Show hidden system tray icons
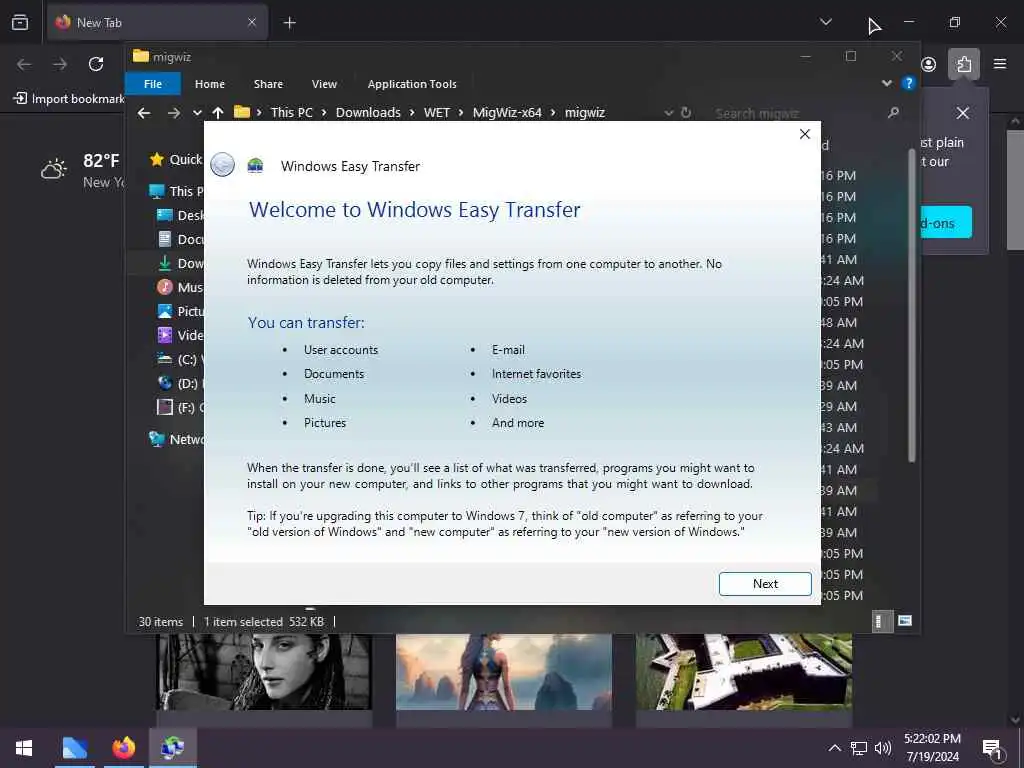This screenshot has height=768, width=1024. (x=835, y=748)
